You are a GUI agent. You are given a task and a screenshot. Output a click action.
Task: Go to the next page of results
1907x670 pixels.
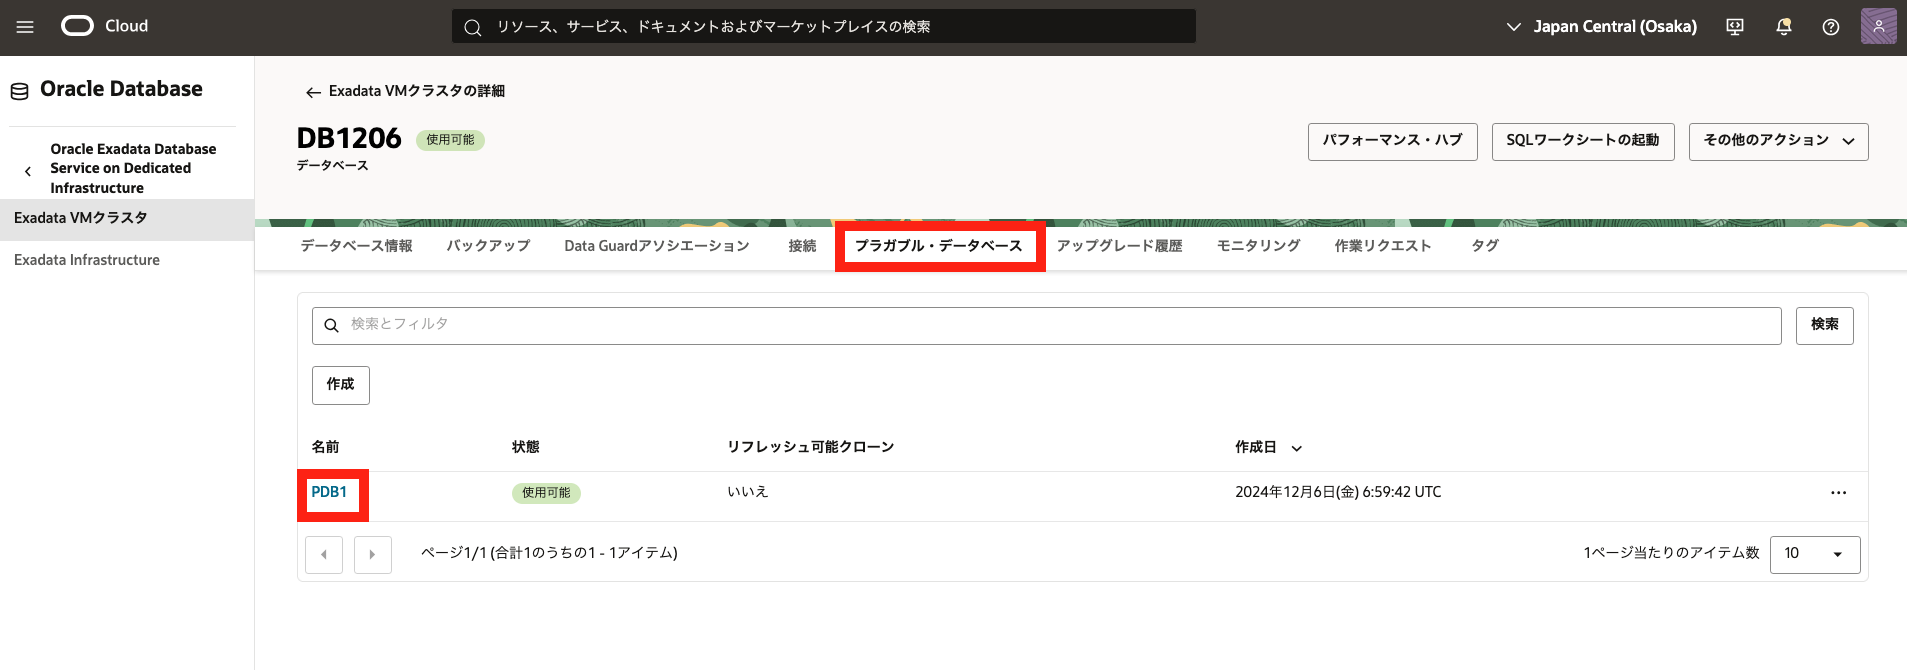[x=372, y=554]
